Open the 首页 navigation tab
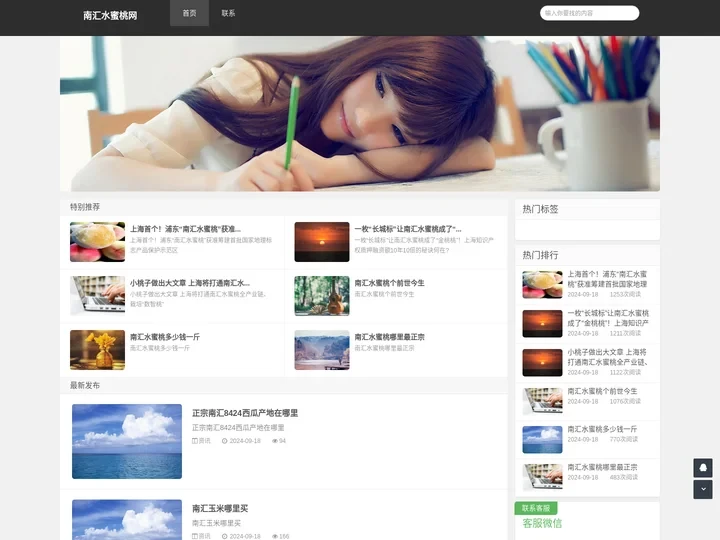The height and width of the screenshot is (540, 720). [x=189, y=13]
